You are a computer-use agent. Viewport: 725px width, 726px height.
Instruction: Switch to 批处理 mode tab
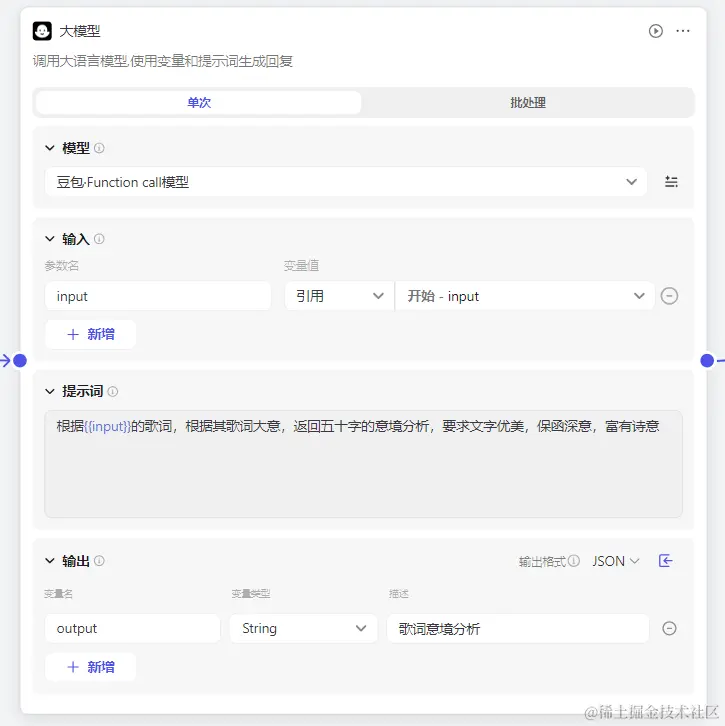pos(528,102)
